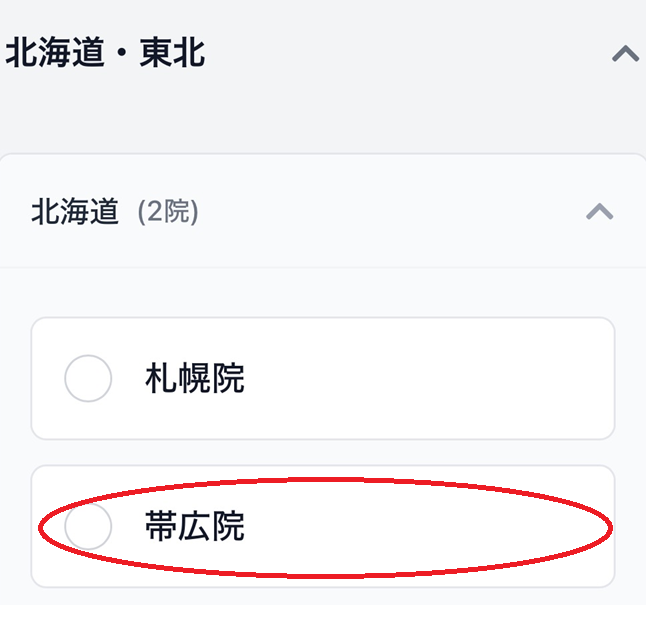The width and height of the screenshot is (646, 636).
Task: Select the 札幌院 radio button
Action: (x=88, y=379)
